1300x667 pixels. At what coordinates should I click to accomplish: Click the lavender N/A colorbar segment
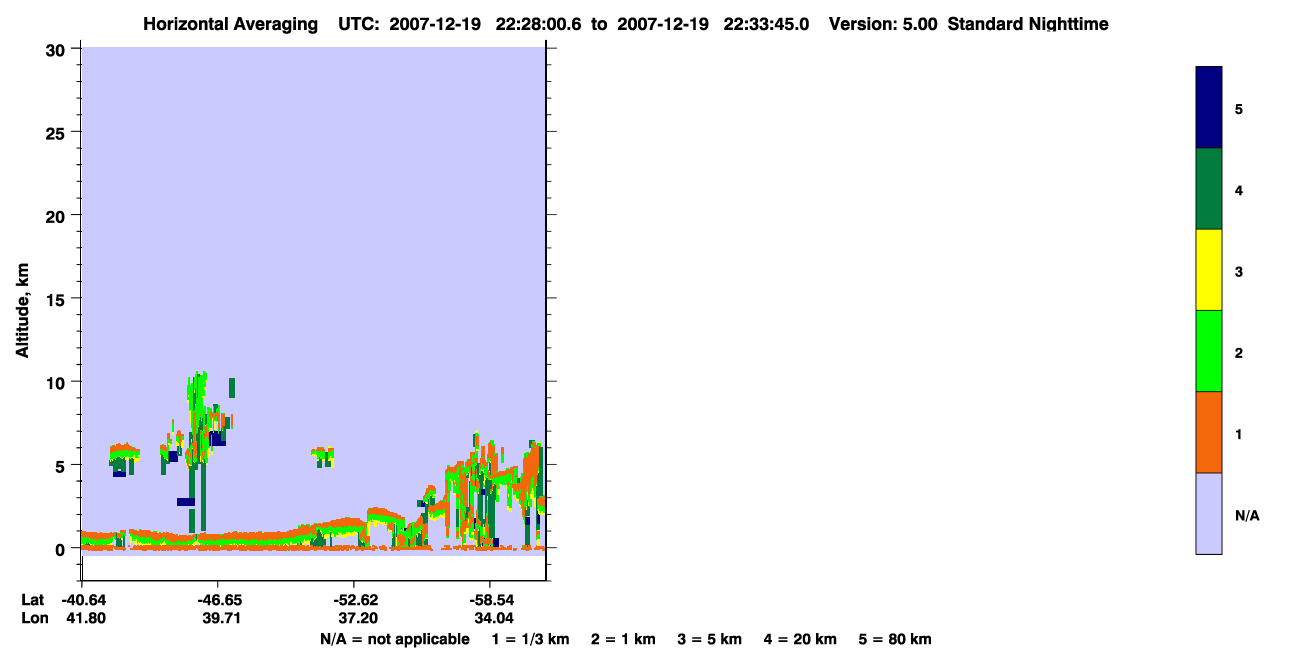1209,513
